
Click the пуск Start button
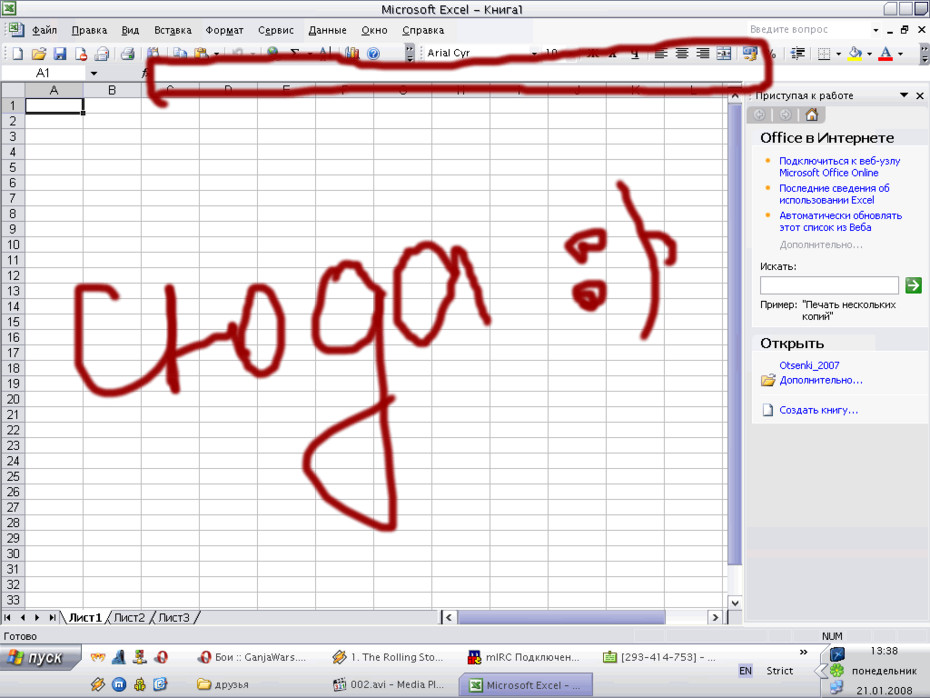(39, 658)
